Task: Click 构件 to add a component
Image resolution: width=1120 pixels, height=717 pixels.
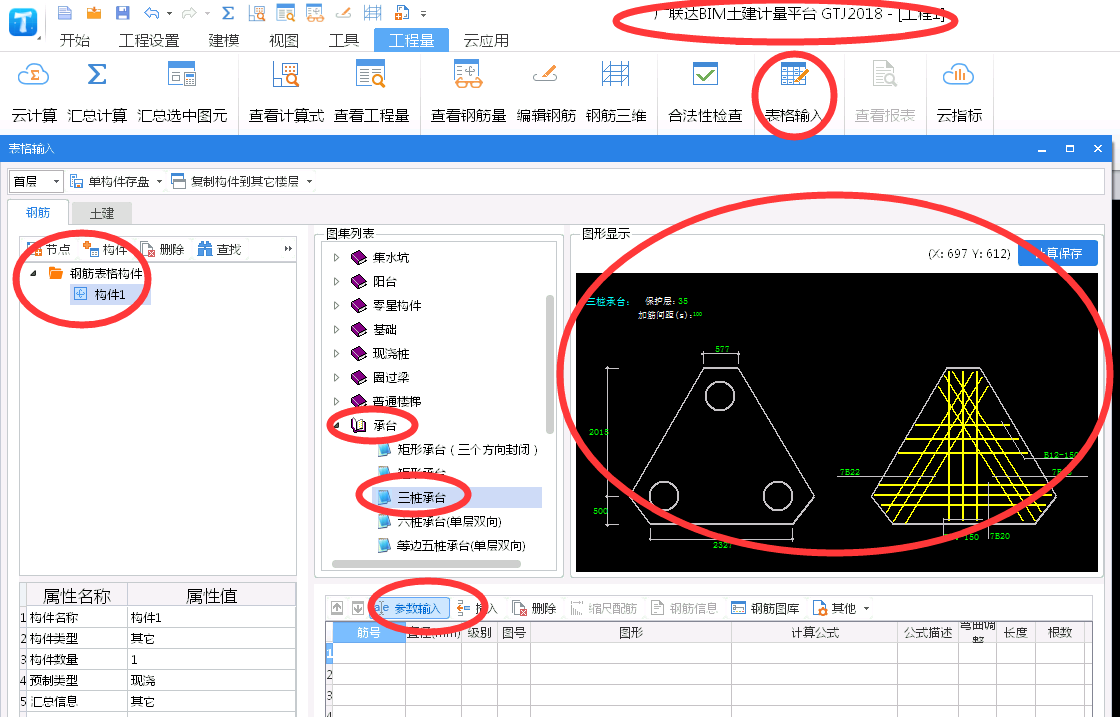Action: tap(105, 249)
